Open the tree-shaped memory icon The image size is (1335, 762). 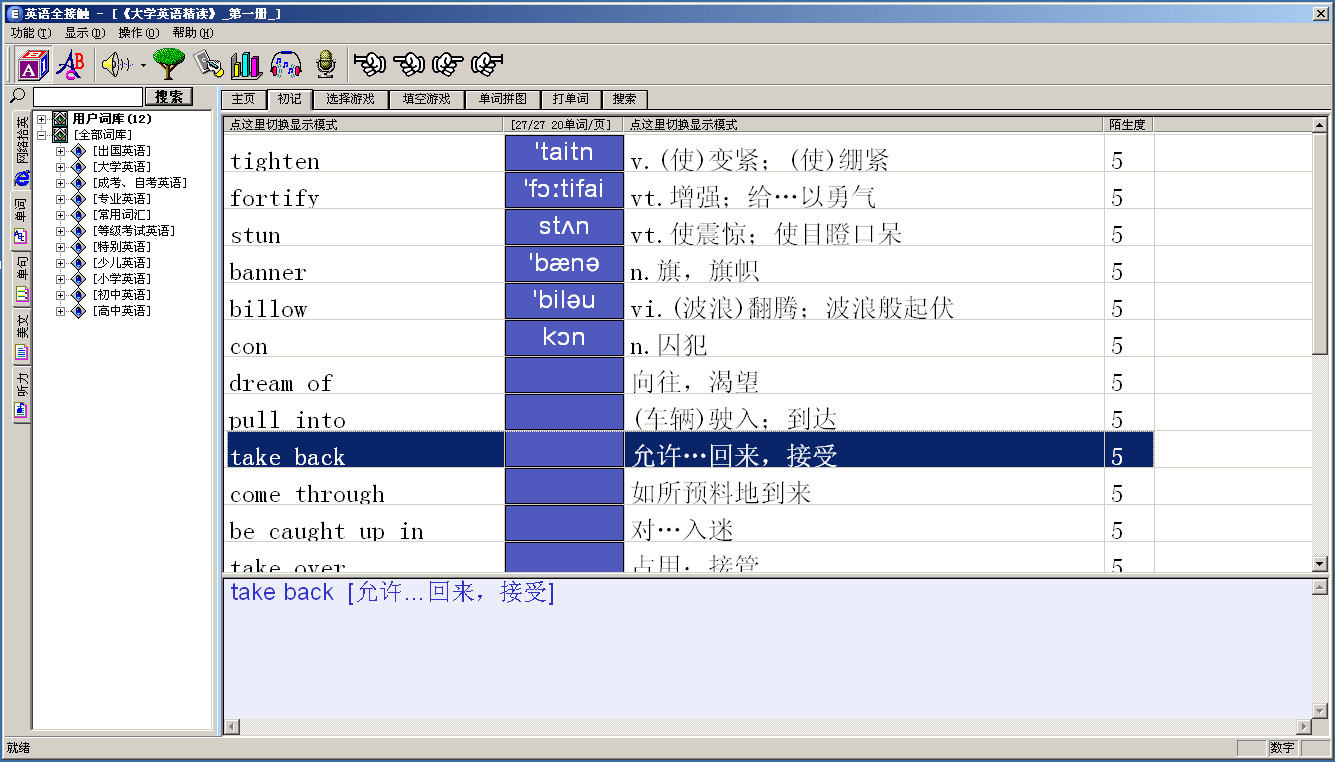point(167,63)
